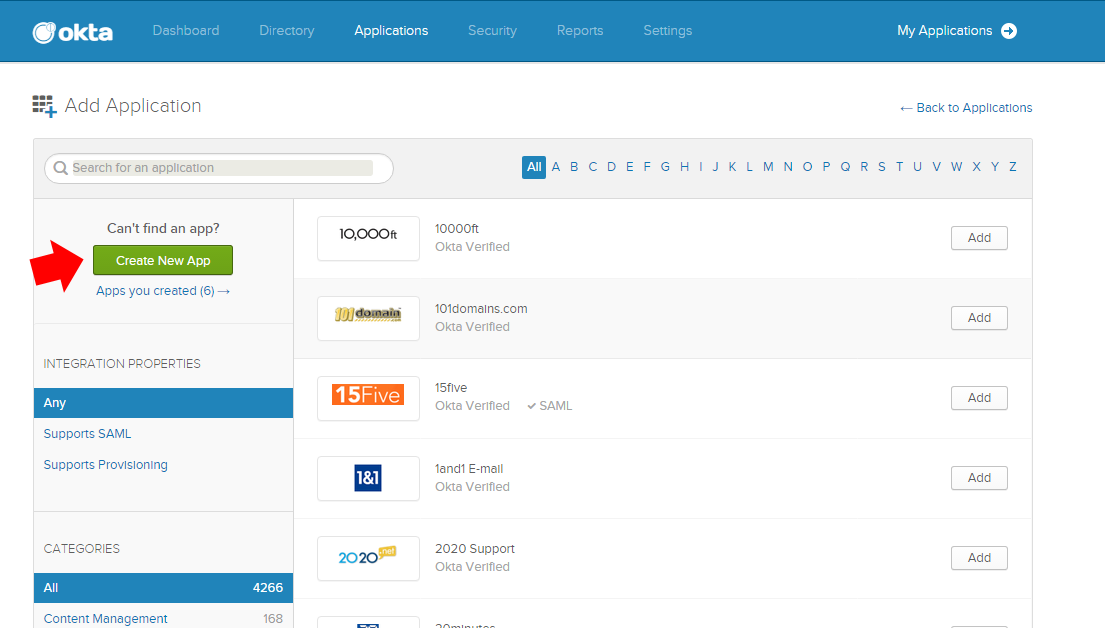Filter apps by letter W
The width and height of the screenshot is (1105, 628).
tap(956, 167)
